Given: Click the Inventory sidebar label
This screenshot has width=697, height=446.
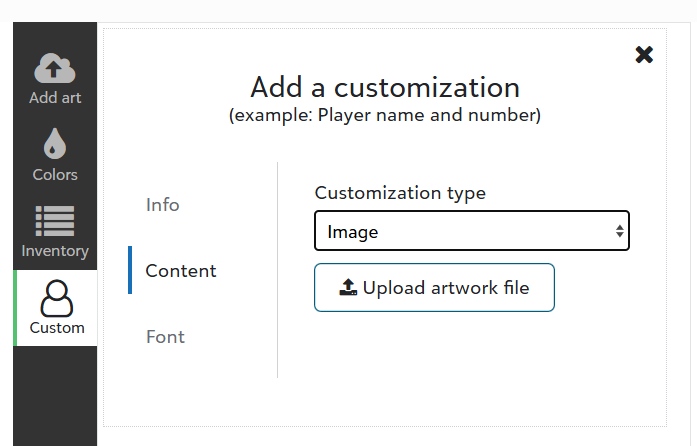Looking at the screenshot, I should [x=55, y=251].
